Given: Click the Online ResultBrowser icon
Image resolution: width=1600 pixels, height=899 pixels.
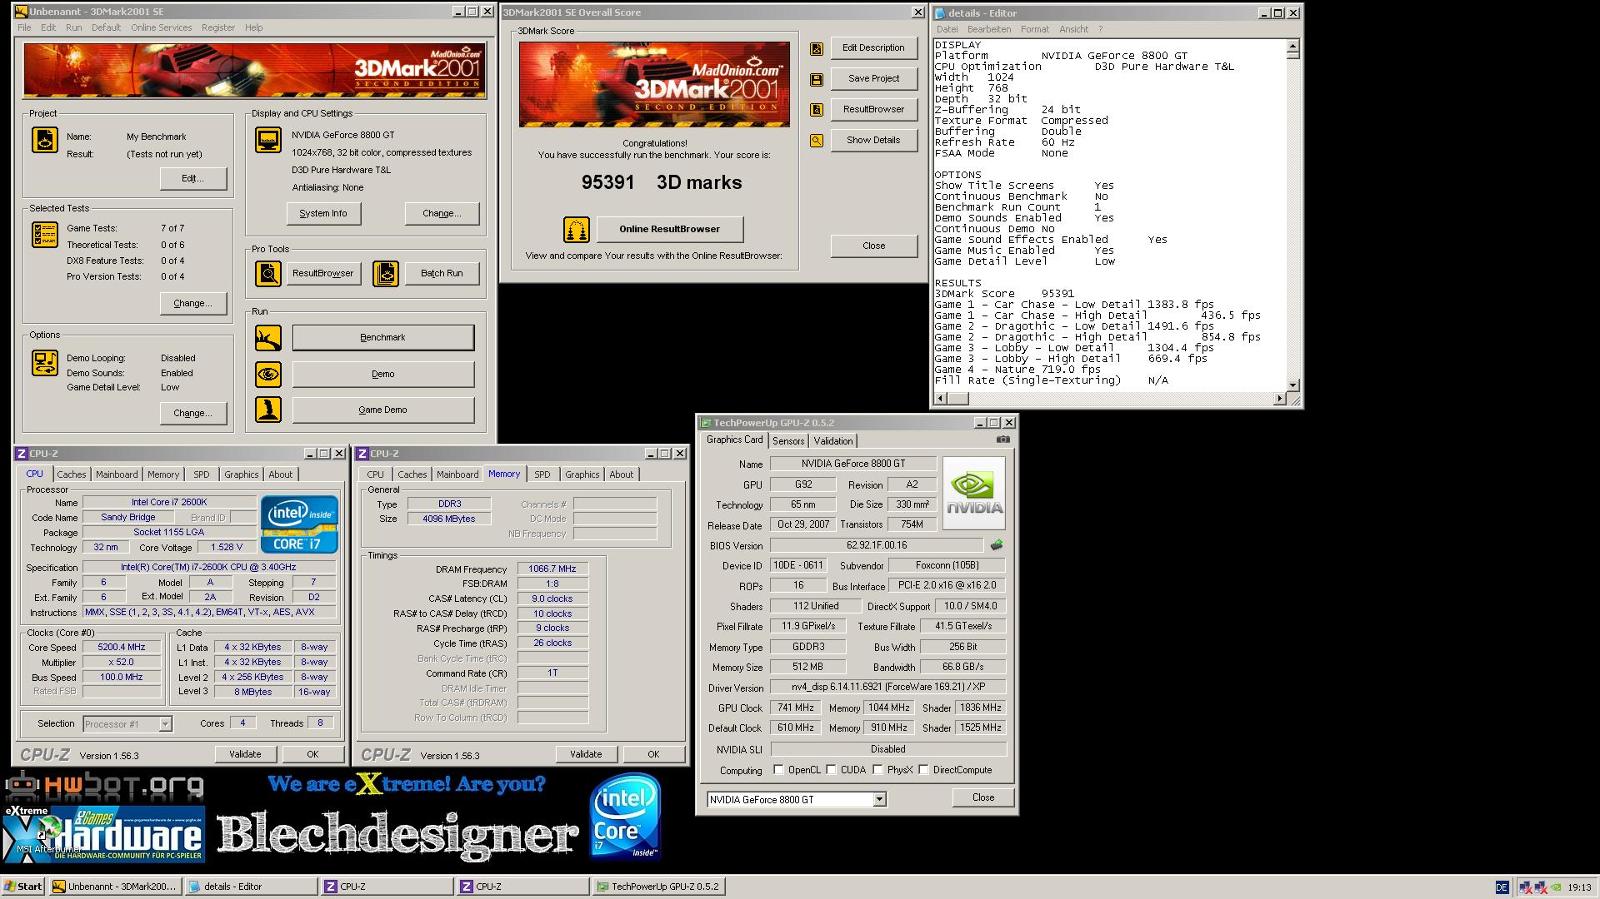Looking at the screenshot, I should [x=576, y=230].
